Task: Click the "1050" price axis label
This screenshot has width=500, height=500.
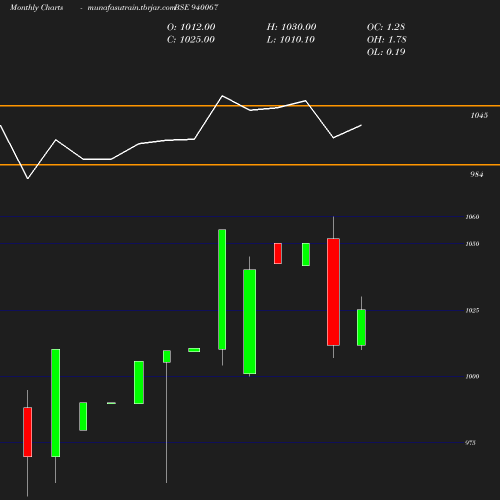Action: pos(472,244)
